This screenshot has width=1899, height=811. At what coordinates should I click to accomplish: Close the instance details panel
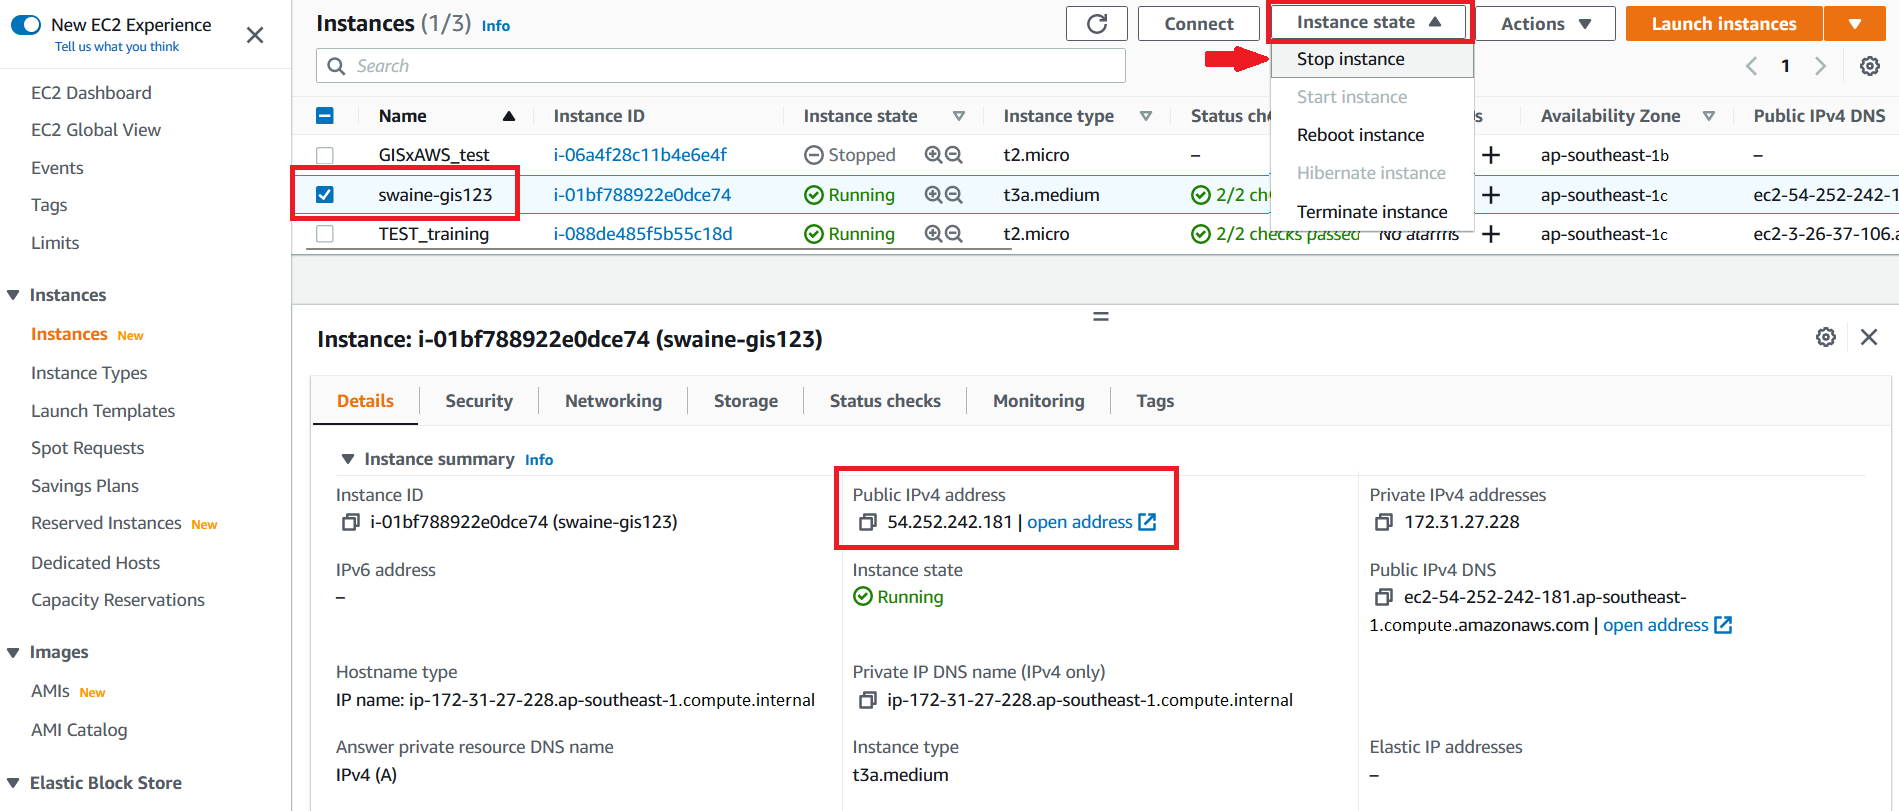click(1869, 337)
